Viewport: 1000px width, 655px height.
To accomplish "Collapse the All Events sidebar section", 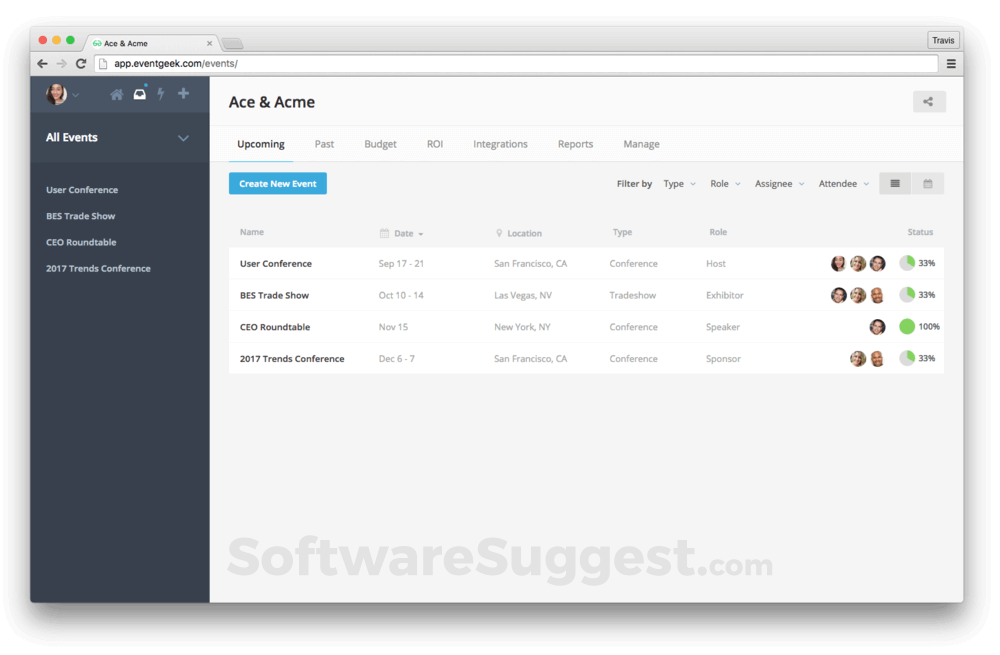I will pos(183,138).
